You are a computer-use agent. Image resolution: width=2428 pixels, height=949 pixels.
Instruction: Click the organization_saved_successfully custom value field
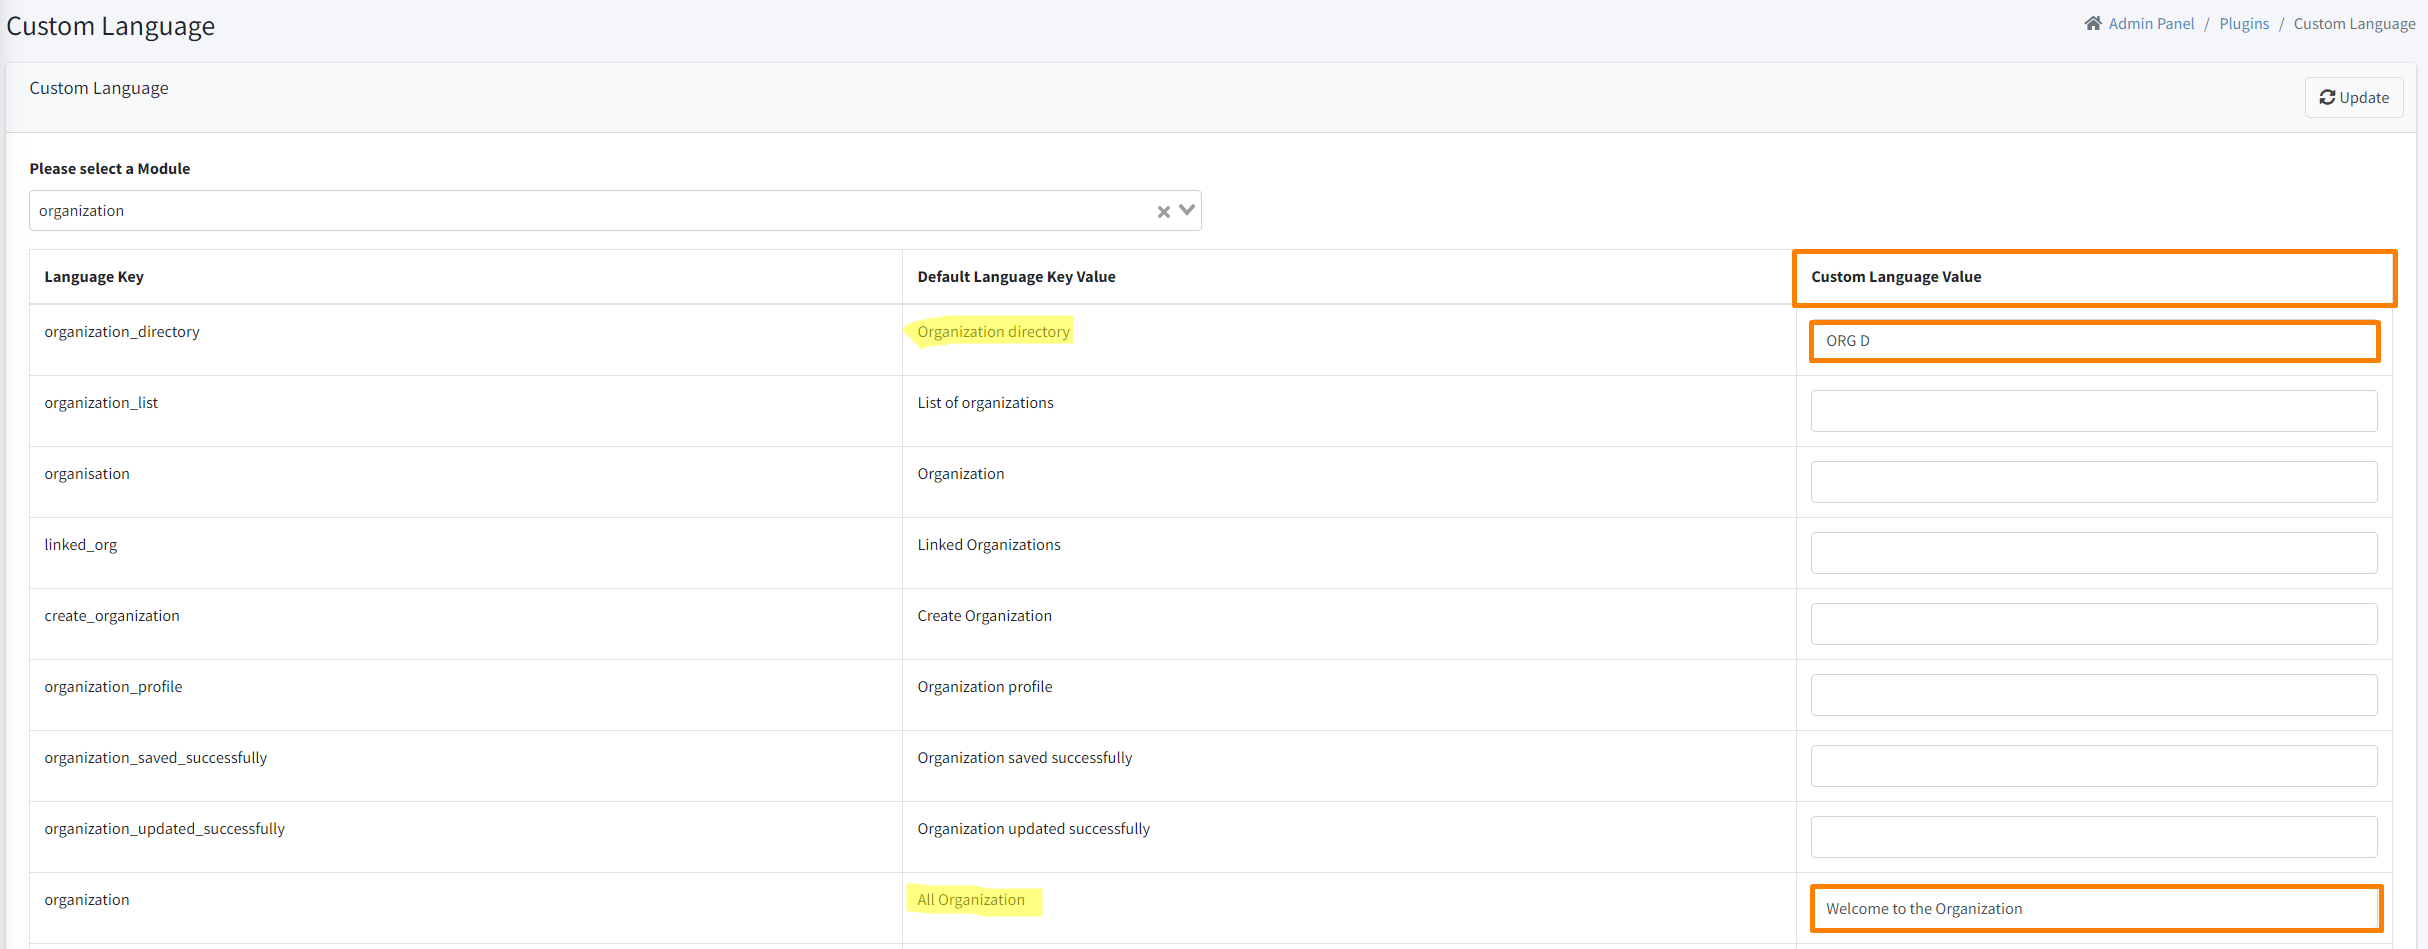click(2094, 765)
